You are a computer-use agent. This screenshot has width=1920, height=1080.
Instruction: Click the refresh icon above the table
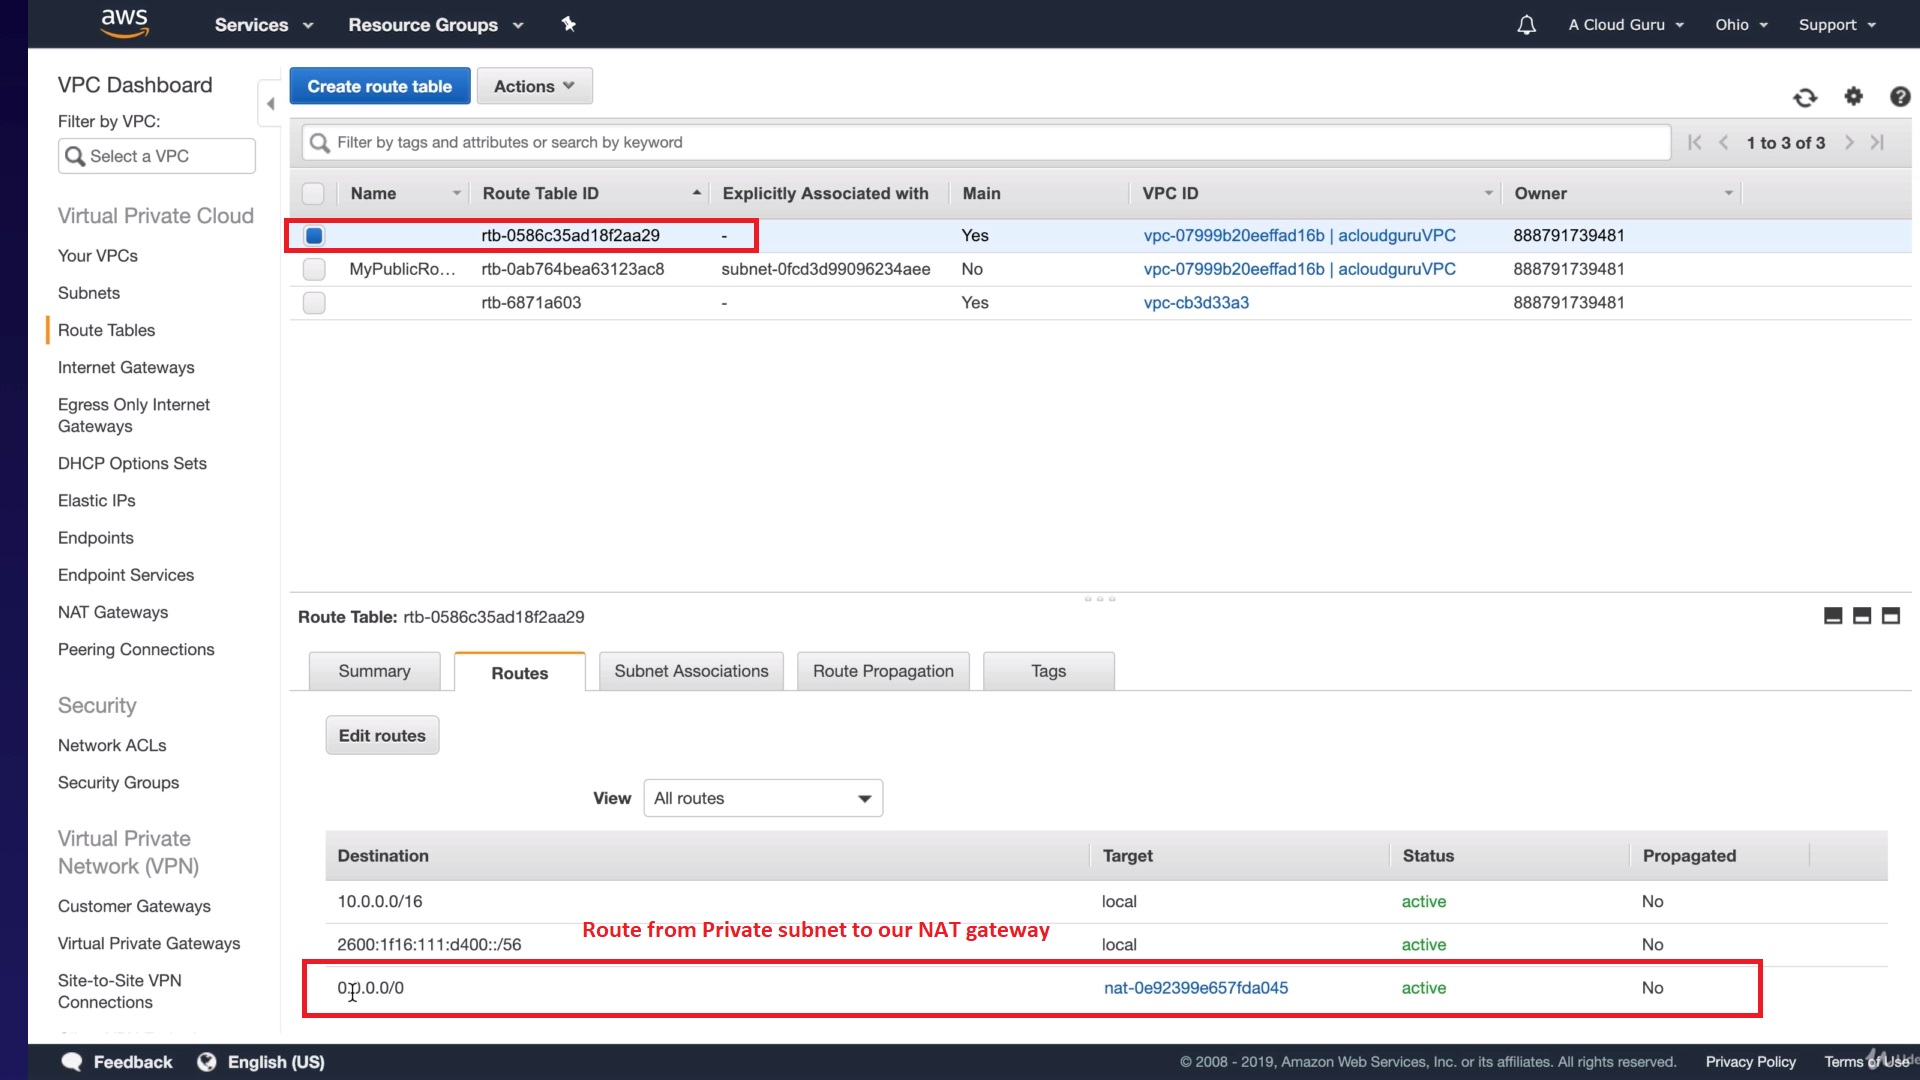click(1805, 97)
